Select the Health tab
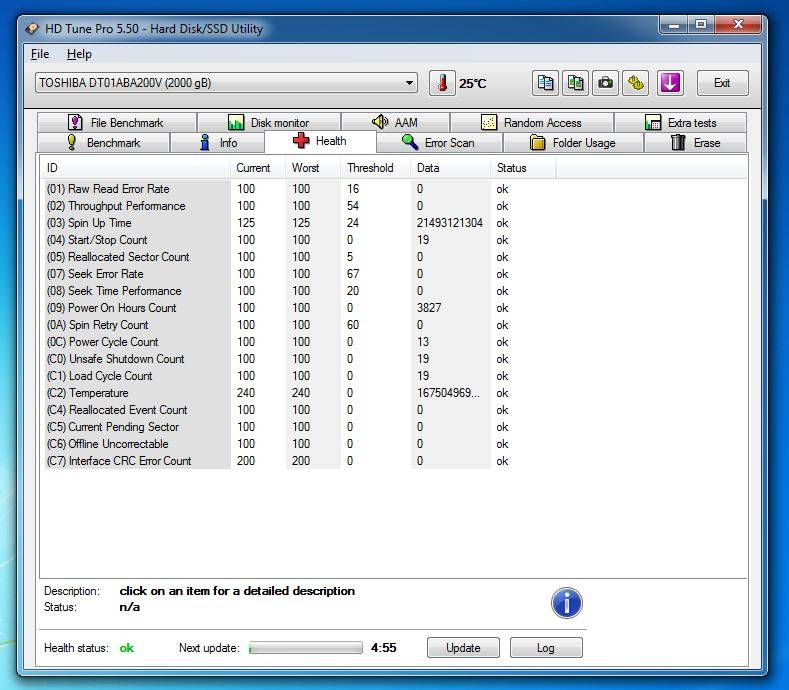The height and width of the screenshot is (690, 789). (320, 141)
